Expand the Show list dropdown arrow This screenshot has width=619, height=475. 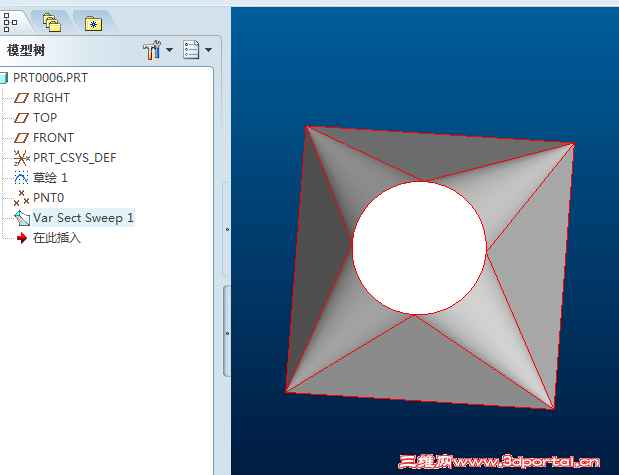[x=208, y=50]
